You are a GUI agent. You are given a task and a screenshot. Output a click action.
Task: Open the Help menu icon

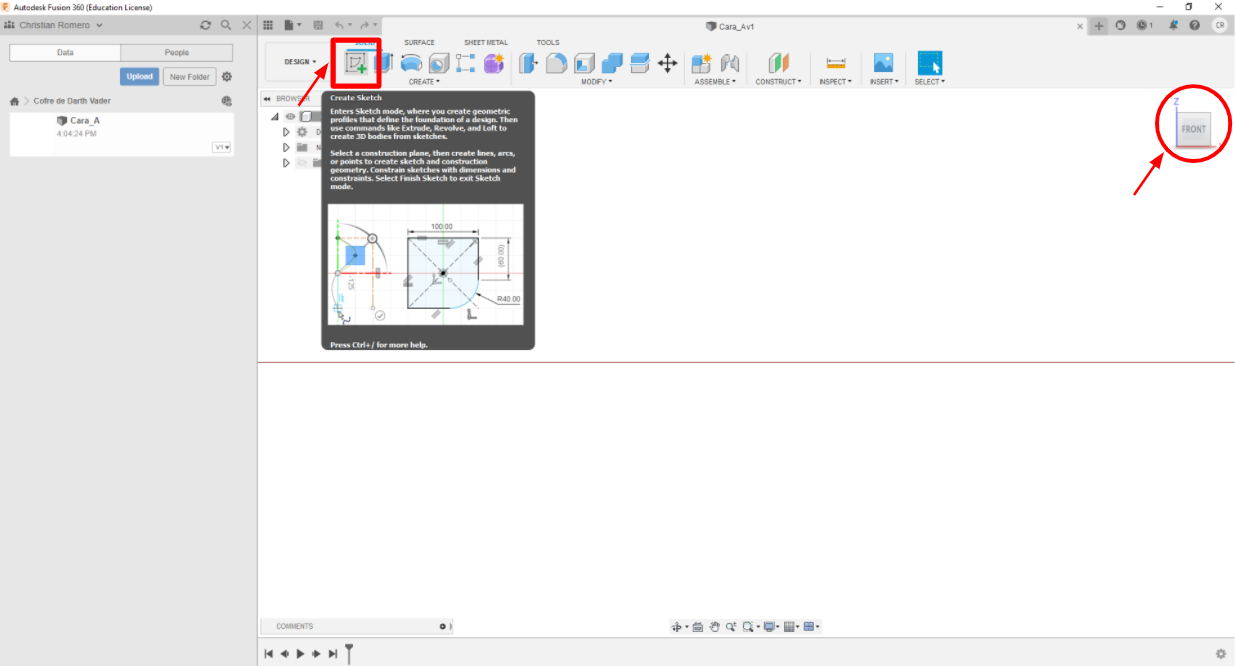1195,26
